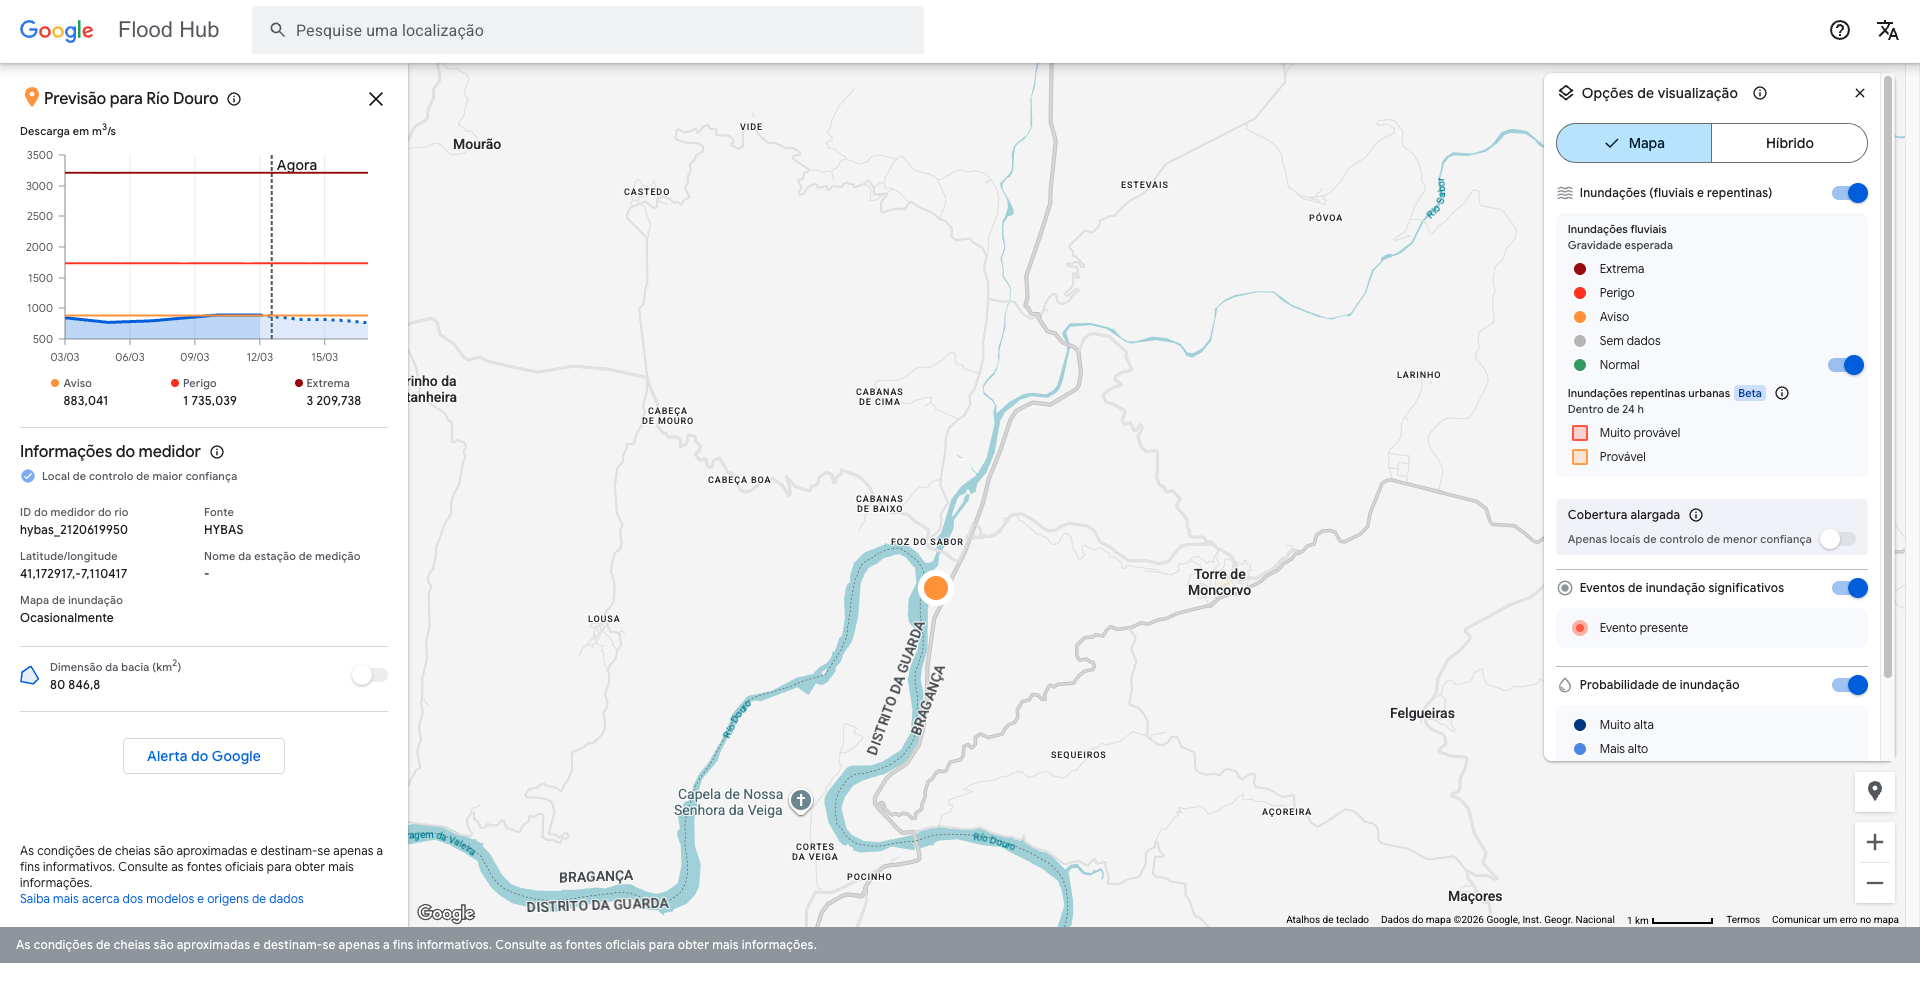Enable Apenas locais de controlo de menor confiança
The image size is (1920, 988).
point(1836,539)
